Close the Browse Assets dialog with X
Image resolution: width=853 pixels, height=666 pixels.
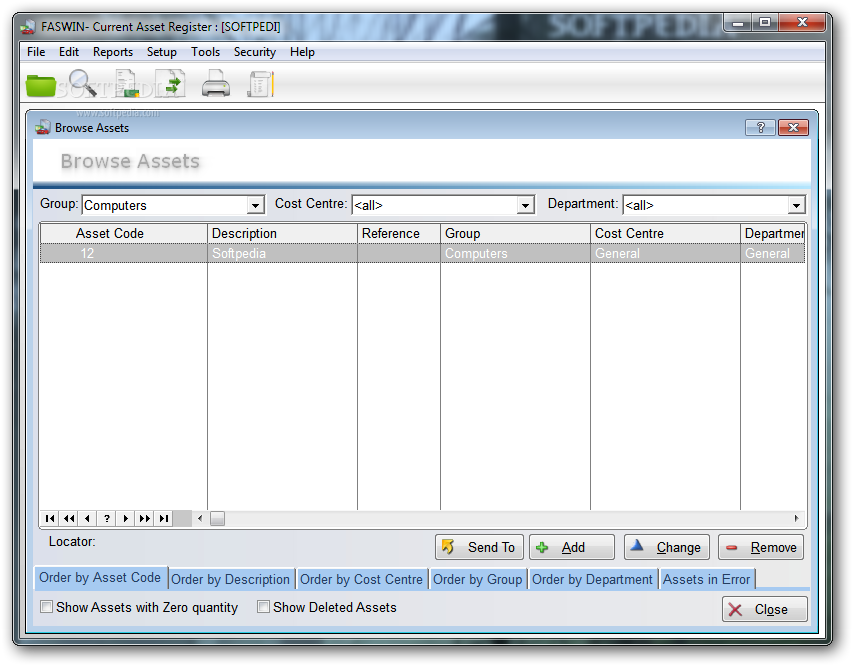click(793, 127)
